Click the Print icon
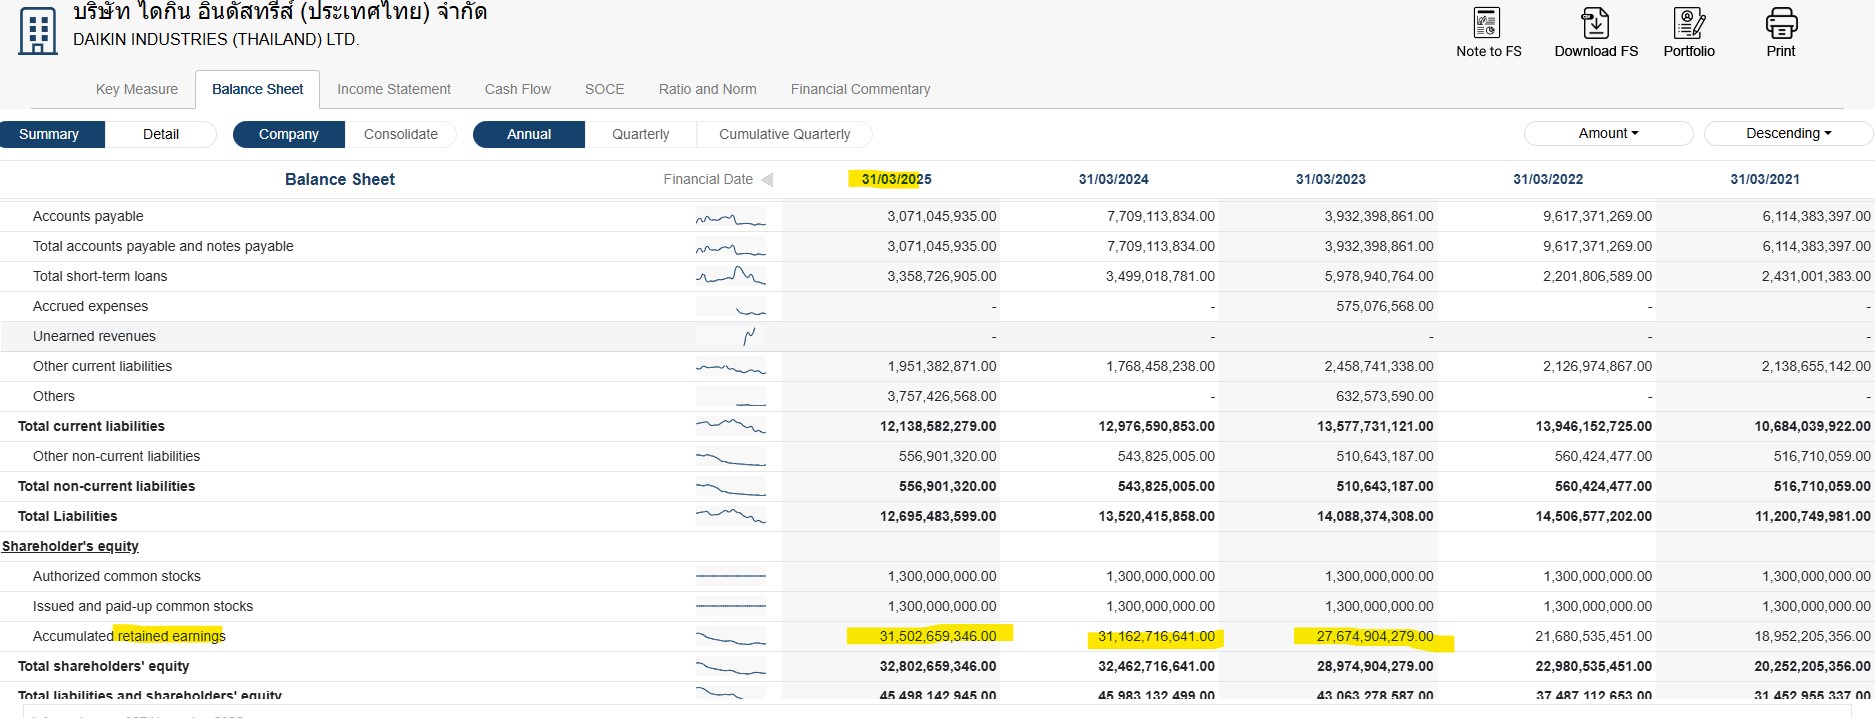The height and width of the screenshot is (718, 1875). [1781, 23]
